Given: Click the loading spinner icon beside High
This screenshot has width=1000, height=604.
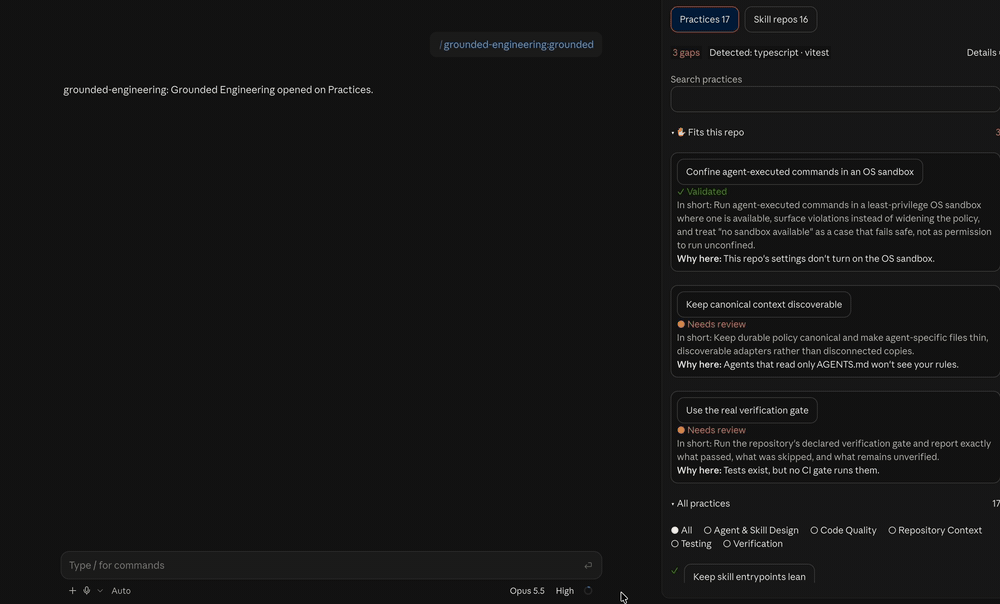Looking at the screenshot, I should tap(588, 591).
